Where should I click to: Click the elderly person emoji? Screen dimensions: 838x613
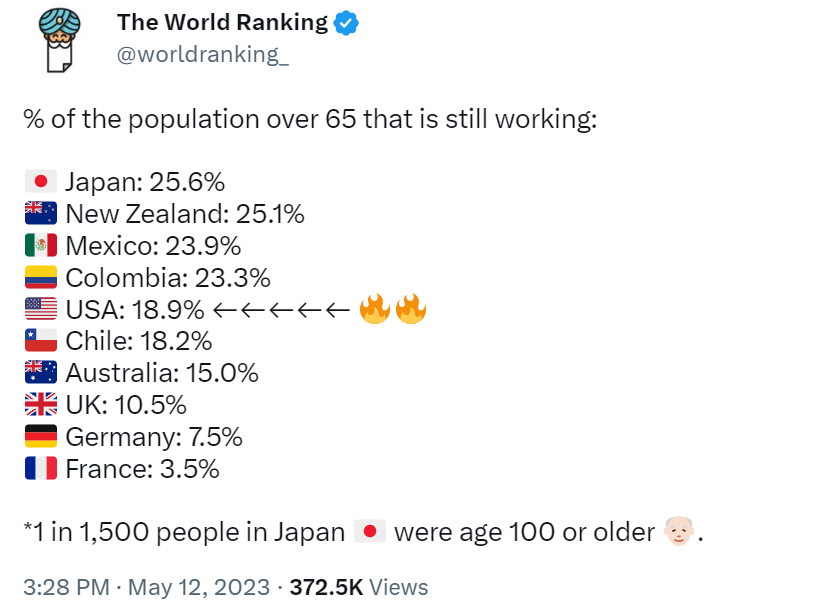(678, 533)
